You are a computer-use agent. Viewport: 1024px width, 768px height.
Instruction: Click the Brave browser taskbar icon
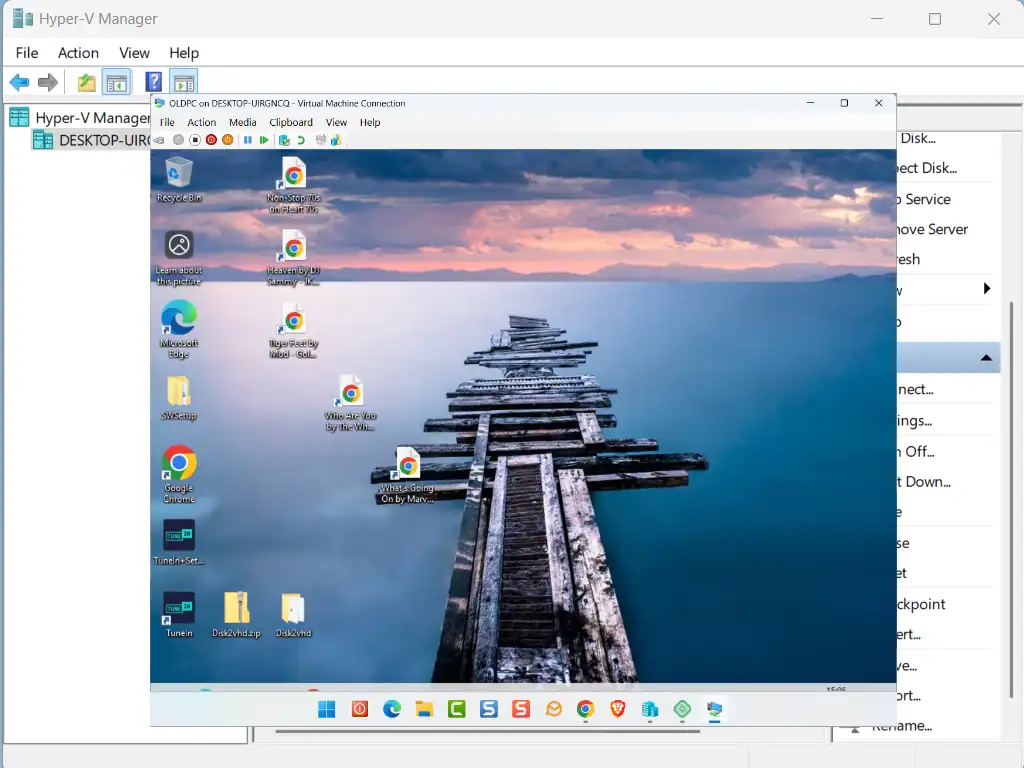tap(618, 709)
